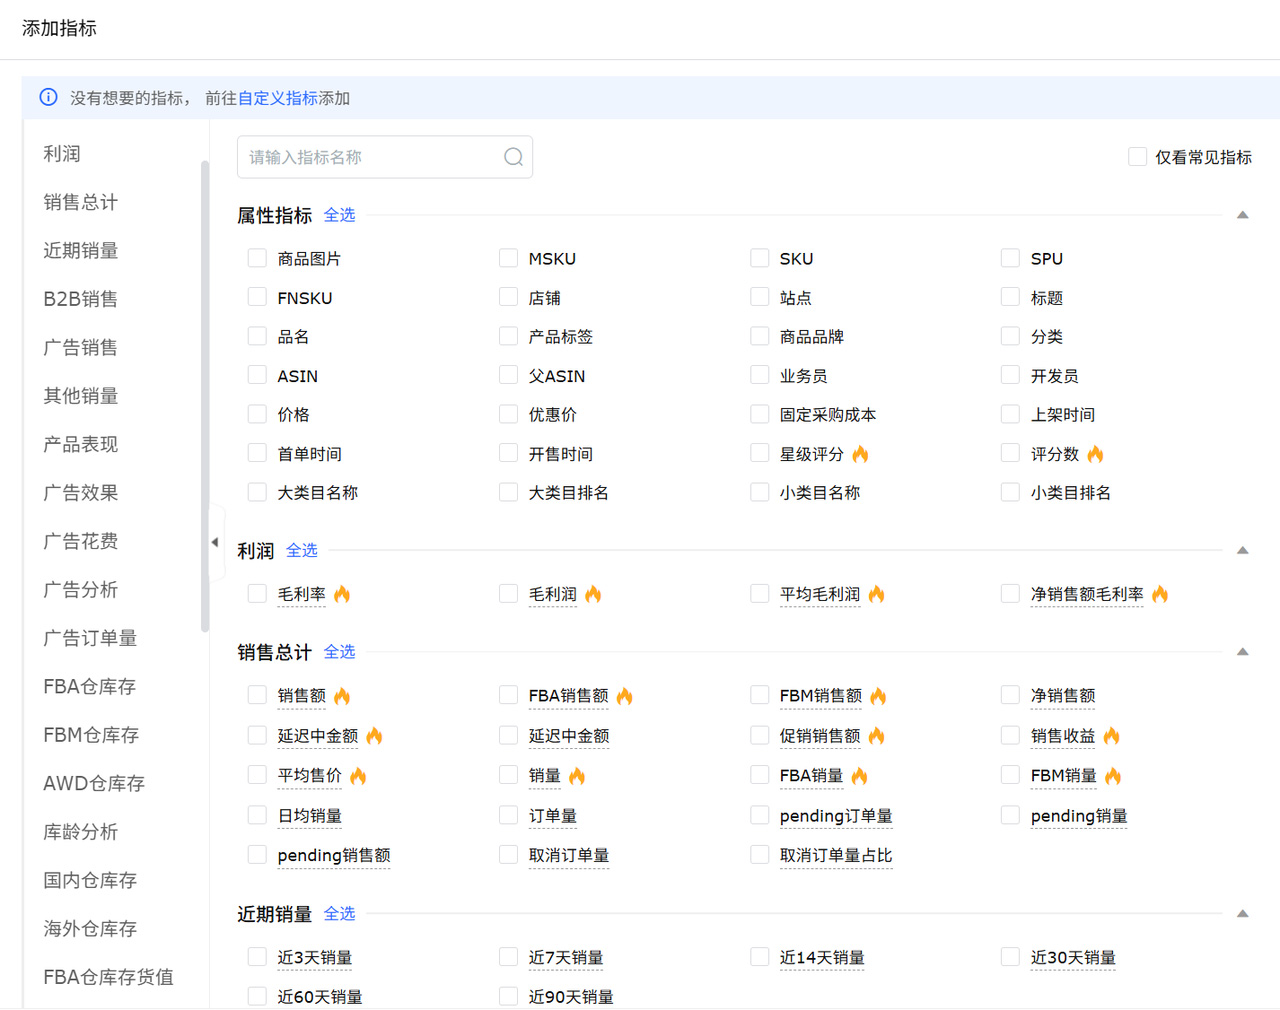Click the sidebar vertical scrollbar
Image resolution: width=1280 pixels, height=1010 pixels.
tap(205, 395)
